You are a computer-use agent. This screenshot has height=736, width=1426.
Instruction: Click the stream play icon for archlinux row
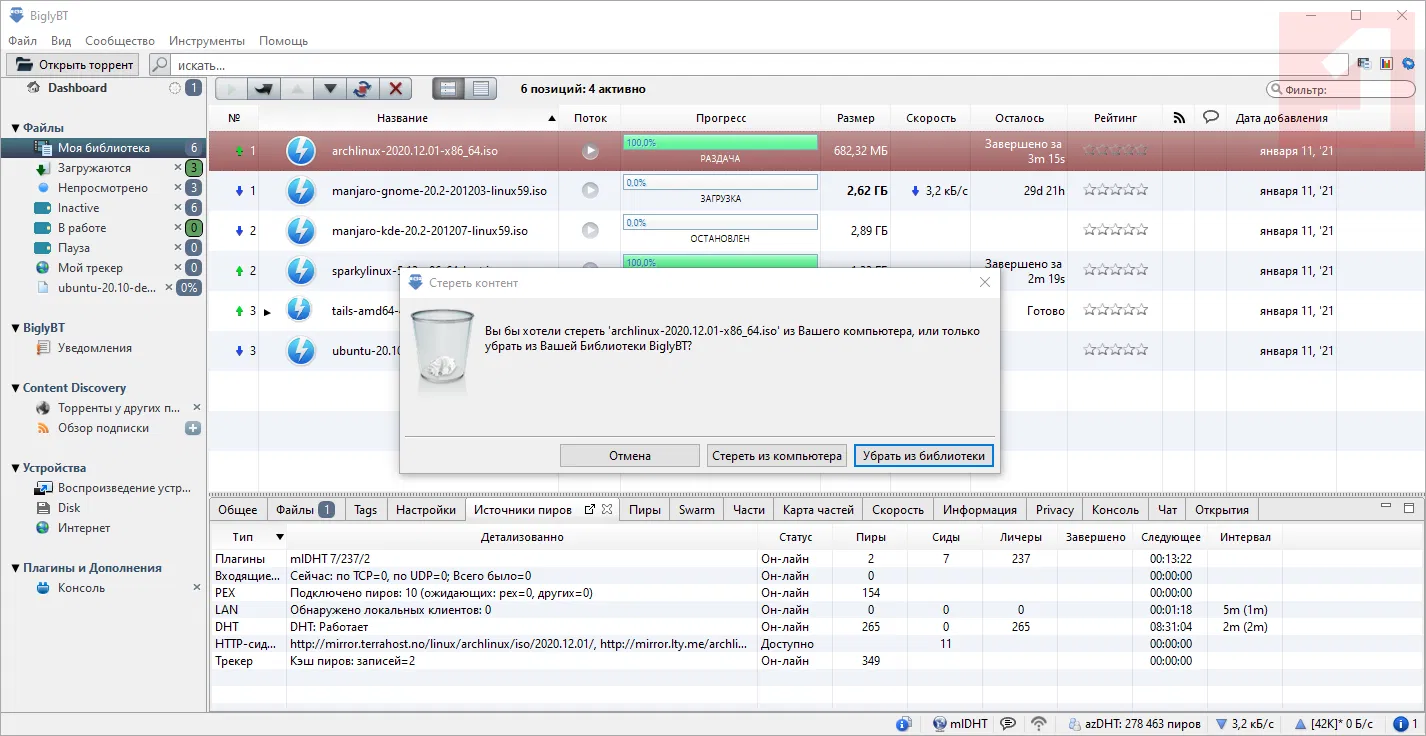(x=590, y=151)
